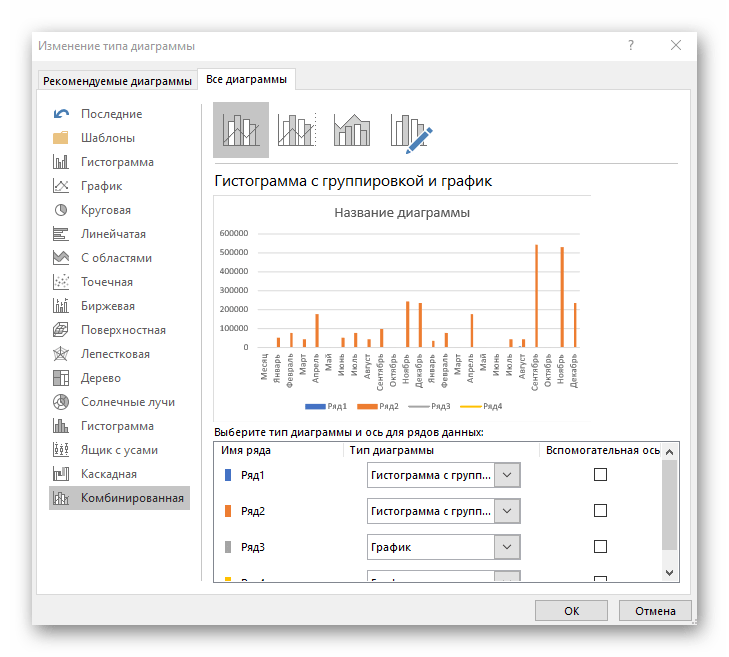Click the line chart icon beside График

(61, 186)
